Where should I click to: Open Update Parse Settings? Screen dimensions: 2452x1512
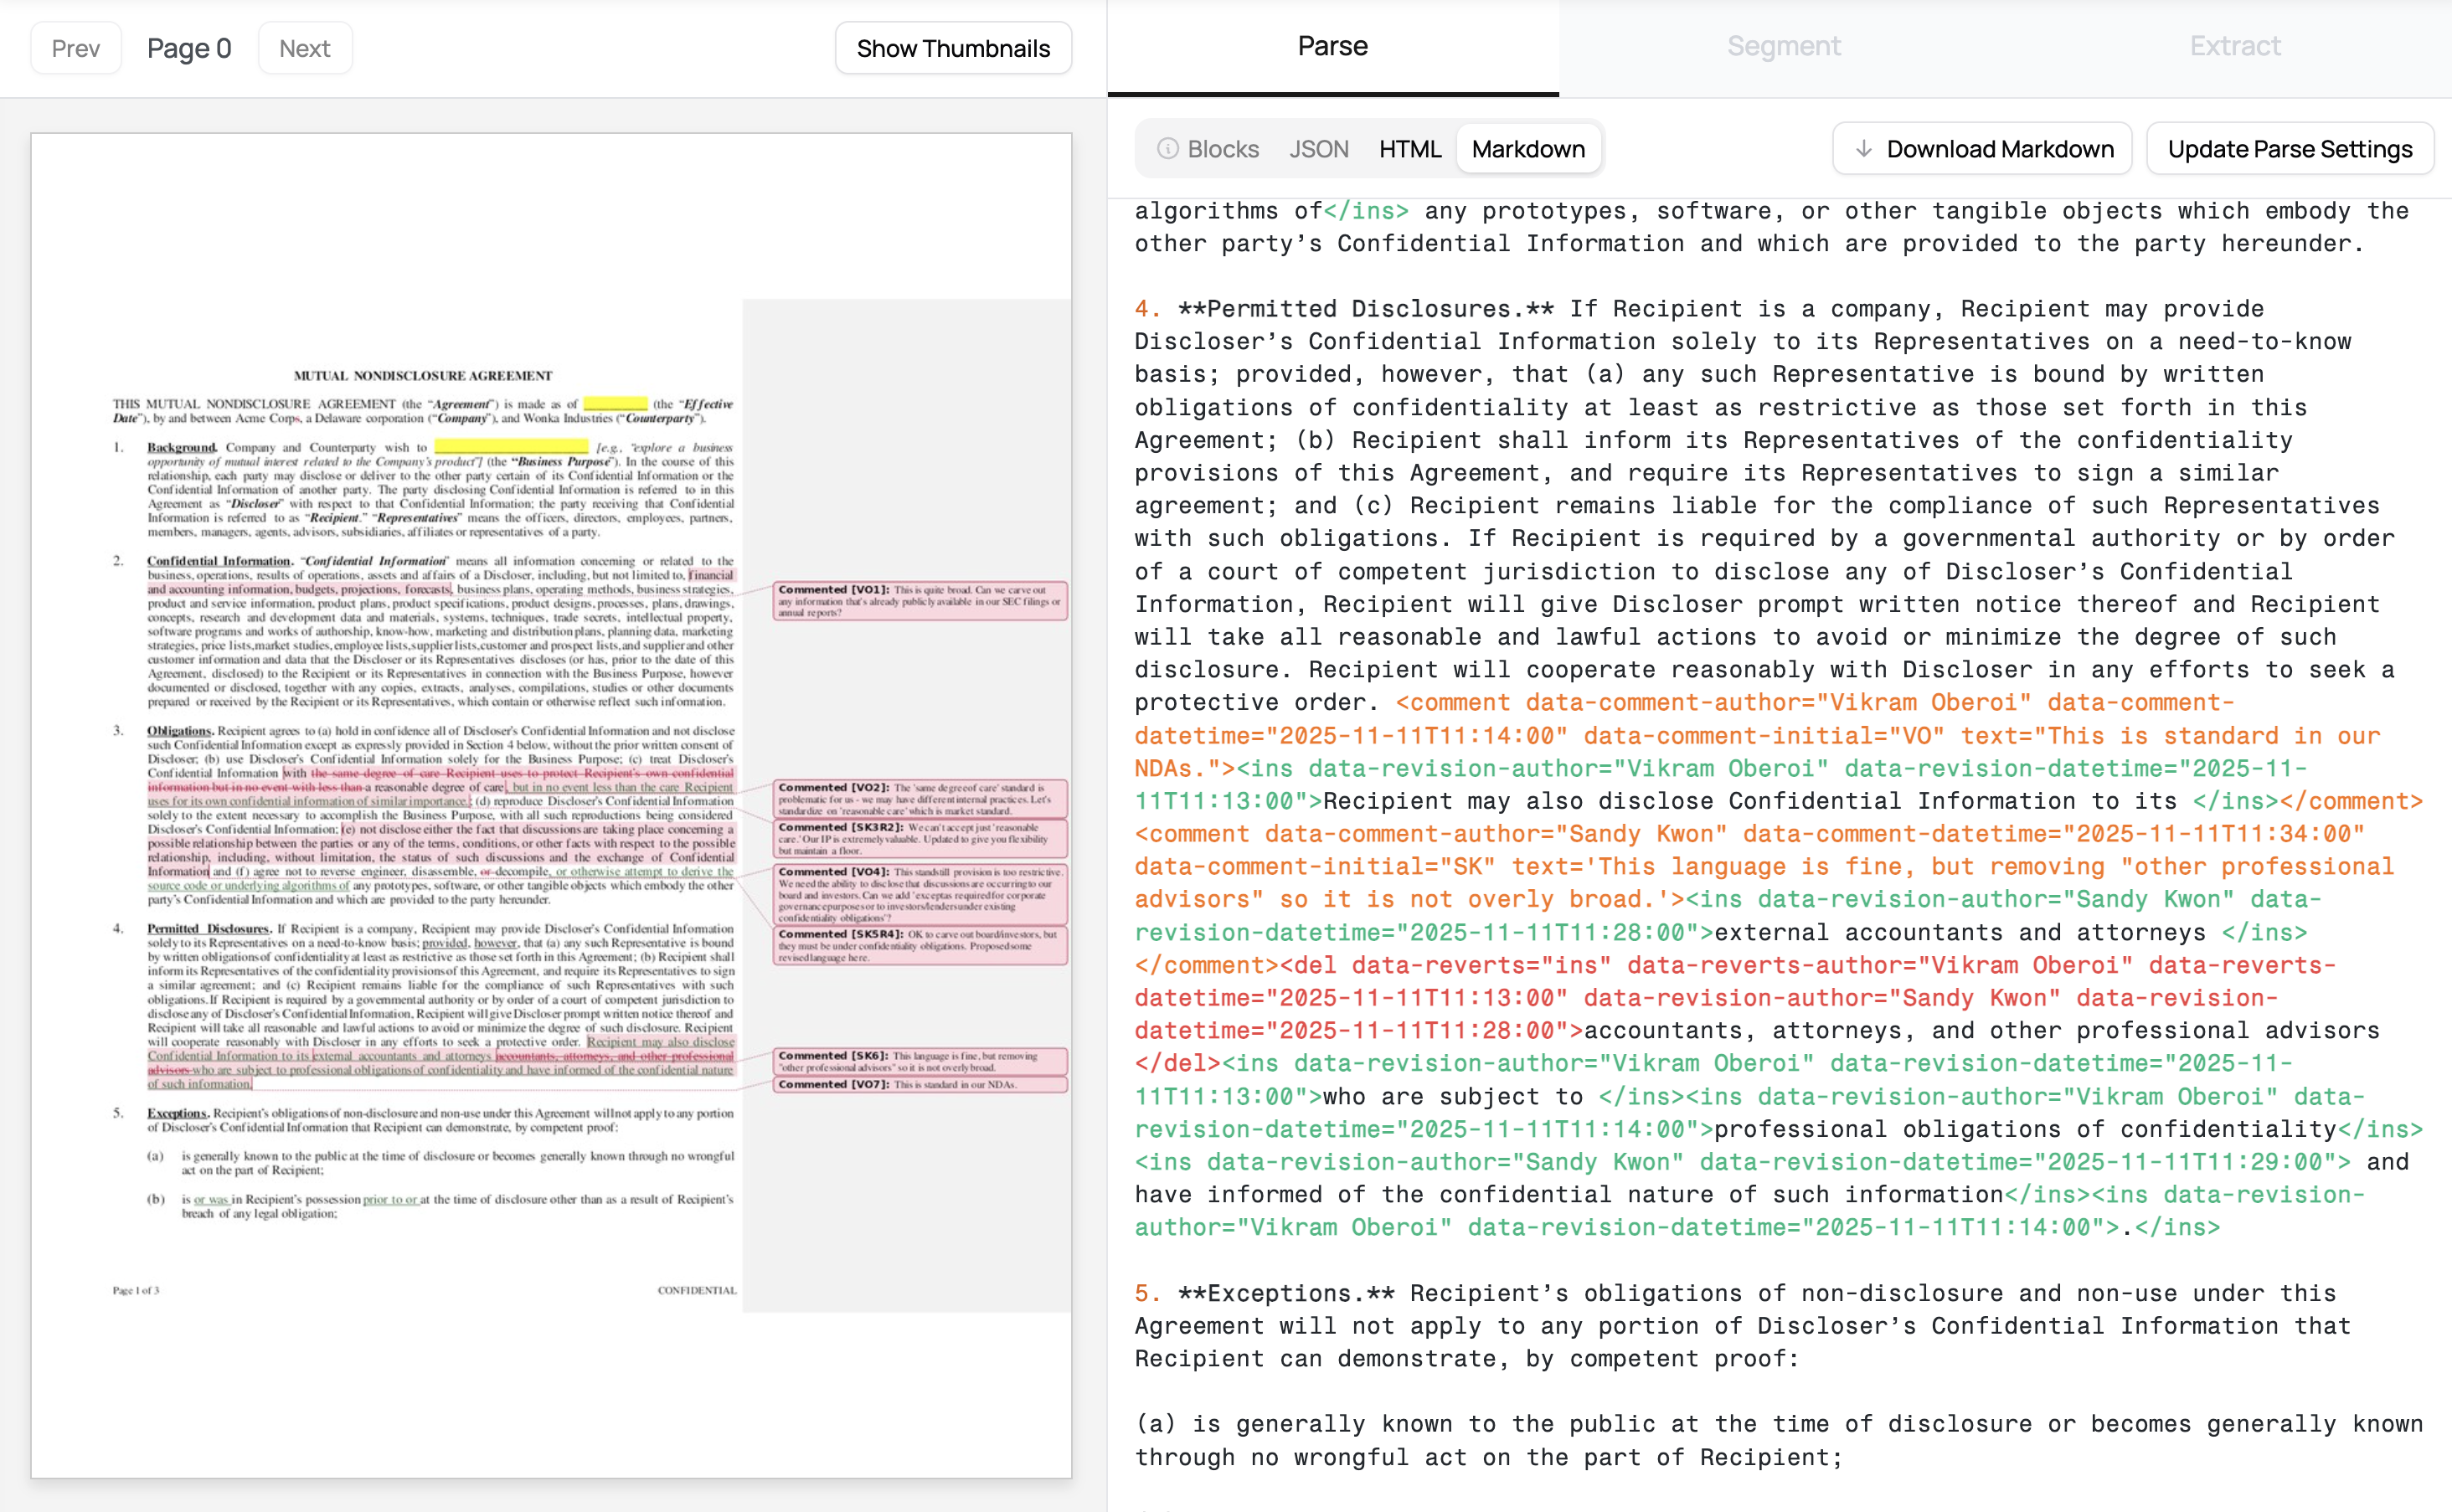click(2289, 149)
